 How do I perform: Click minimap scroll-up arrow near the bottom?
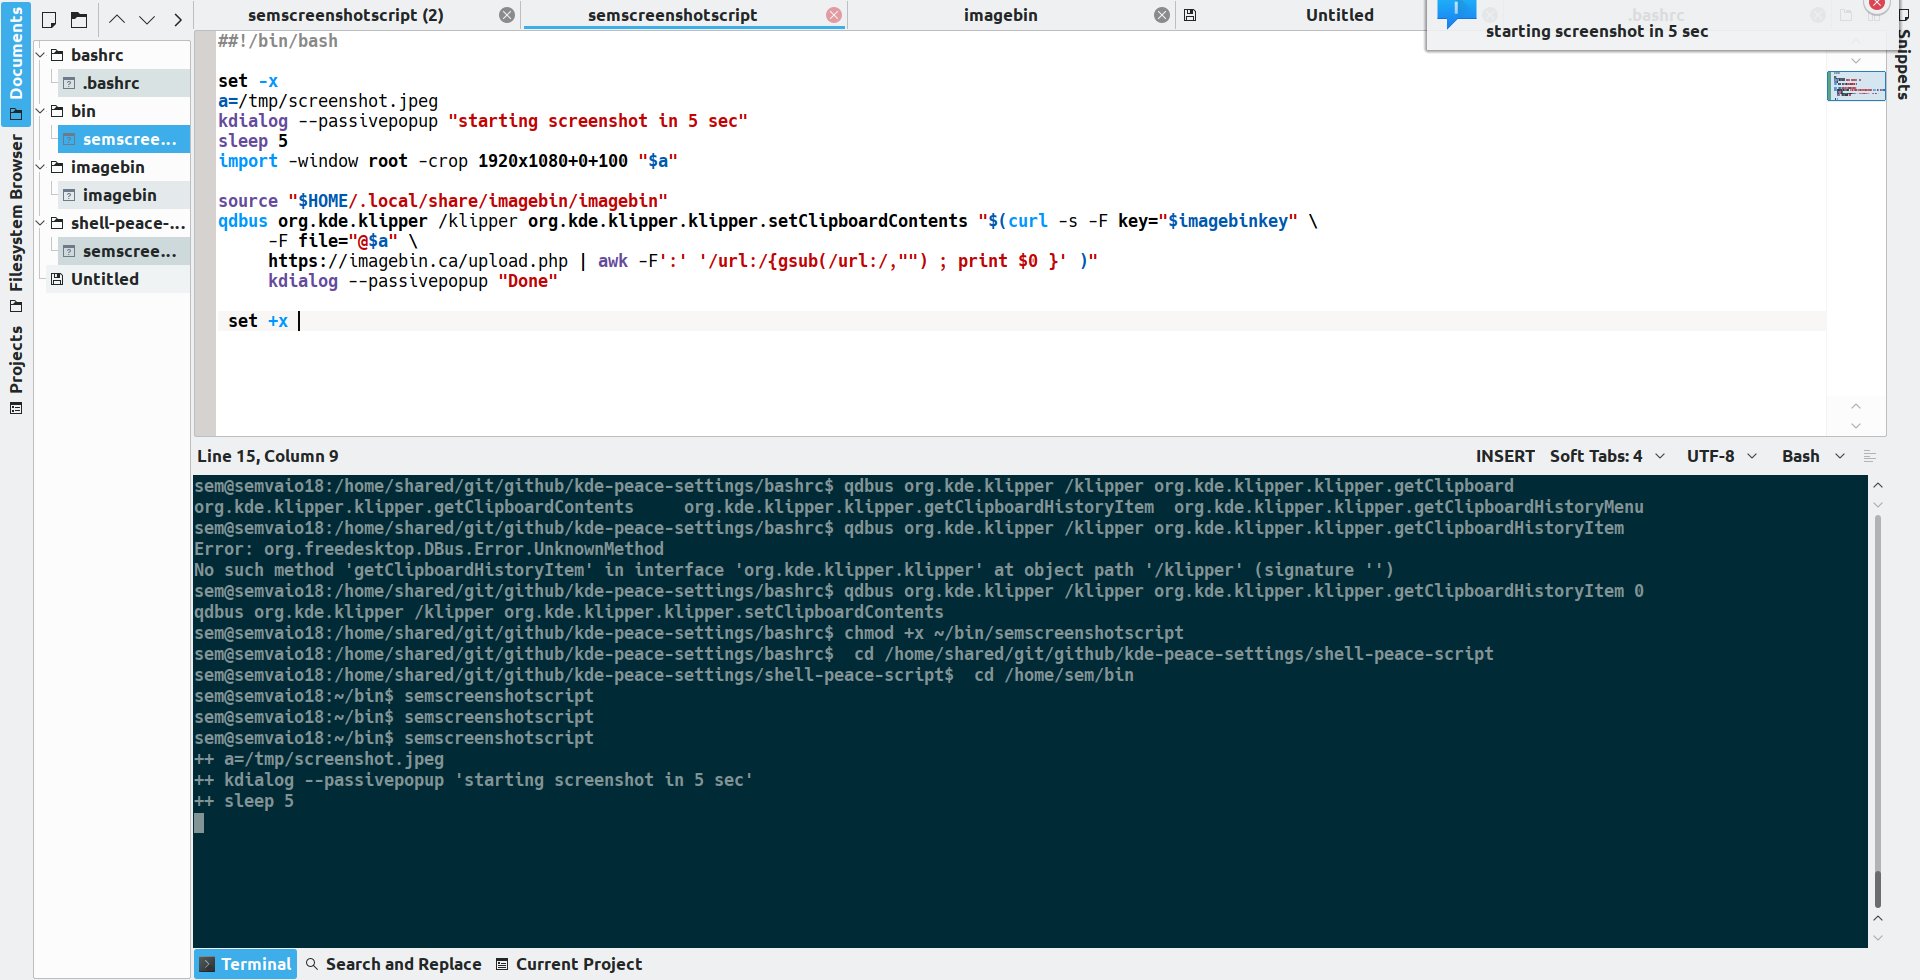[x=1856, y=406]
